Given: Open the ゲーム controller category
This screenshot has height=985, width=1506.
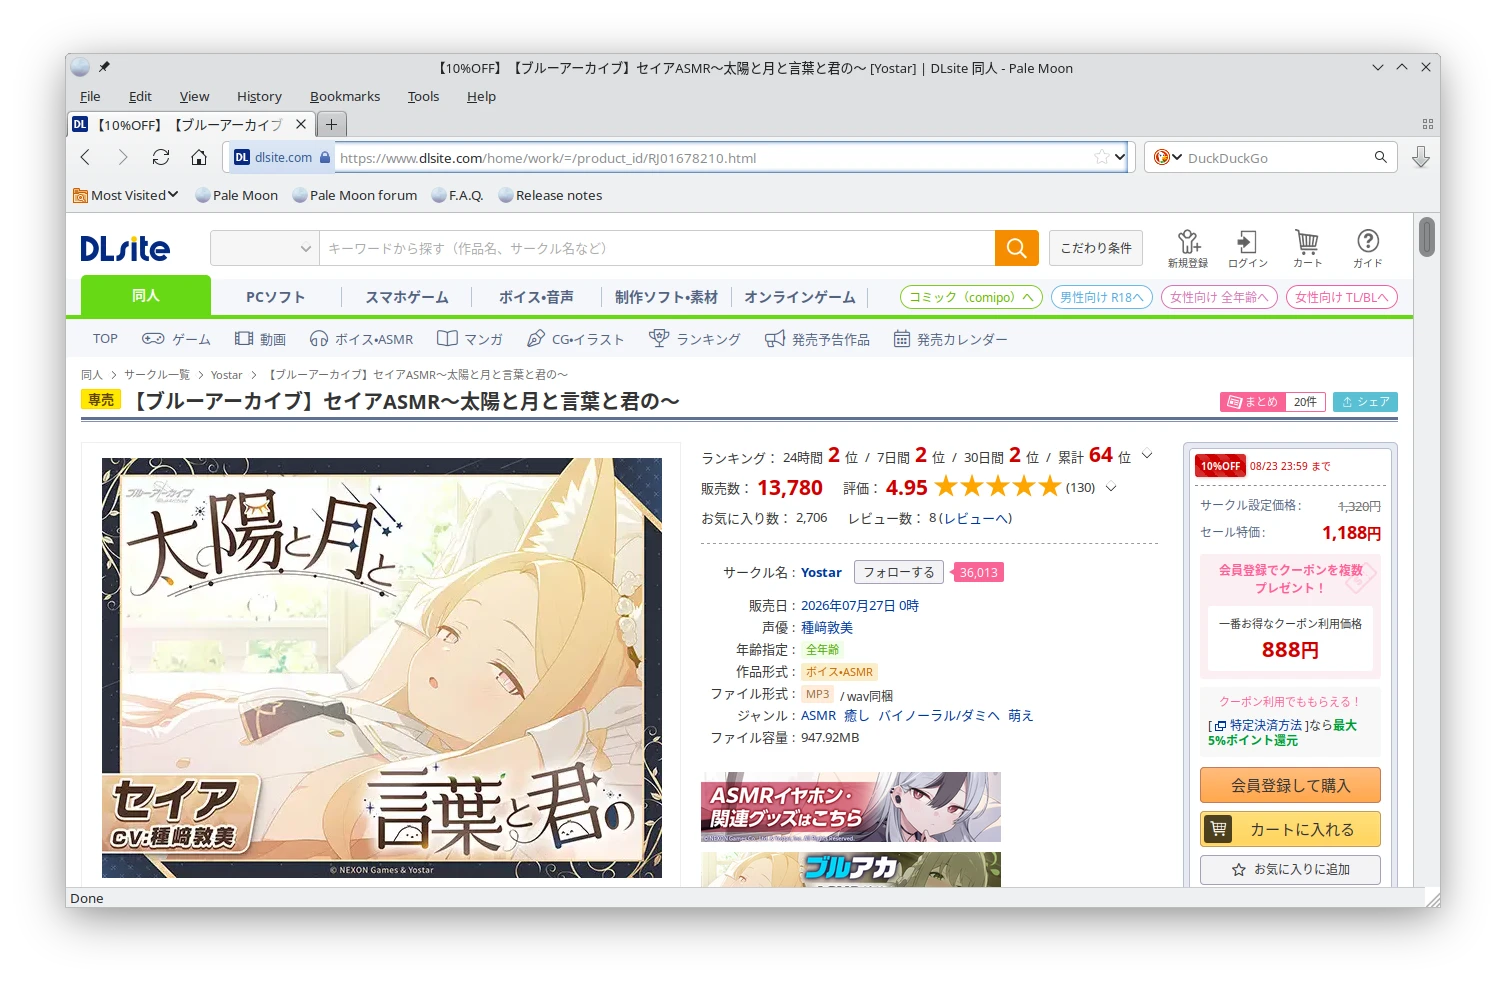Looking at the screenshot, I should 176,339.
